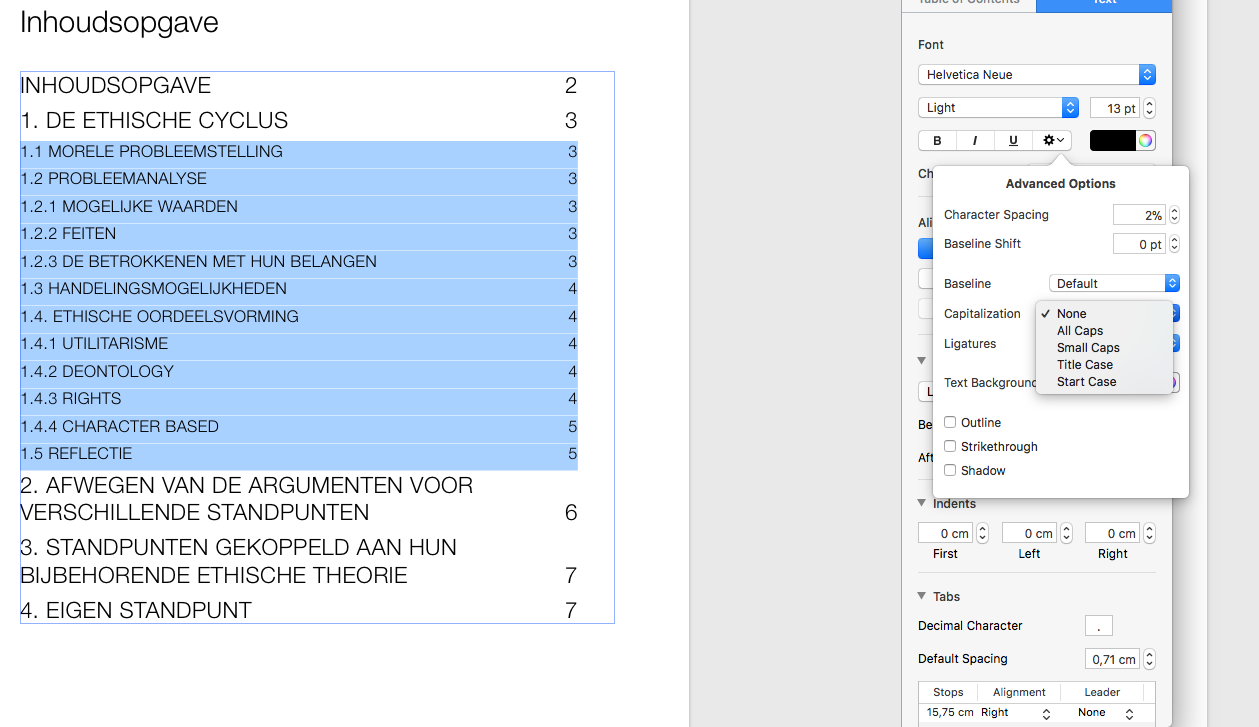Enable Strikethrough for the text
Screen dimensions: 1259x727
tap(950, 446)
